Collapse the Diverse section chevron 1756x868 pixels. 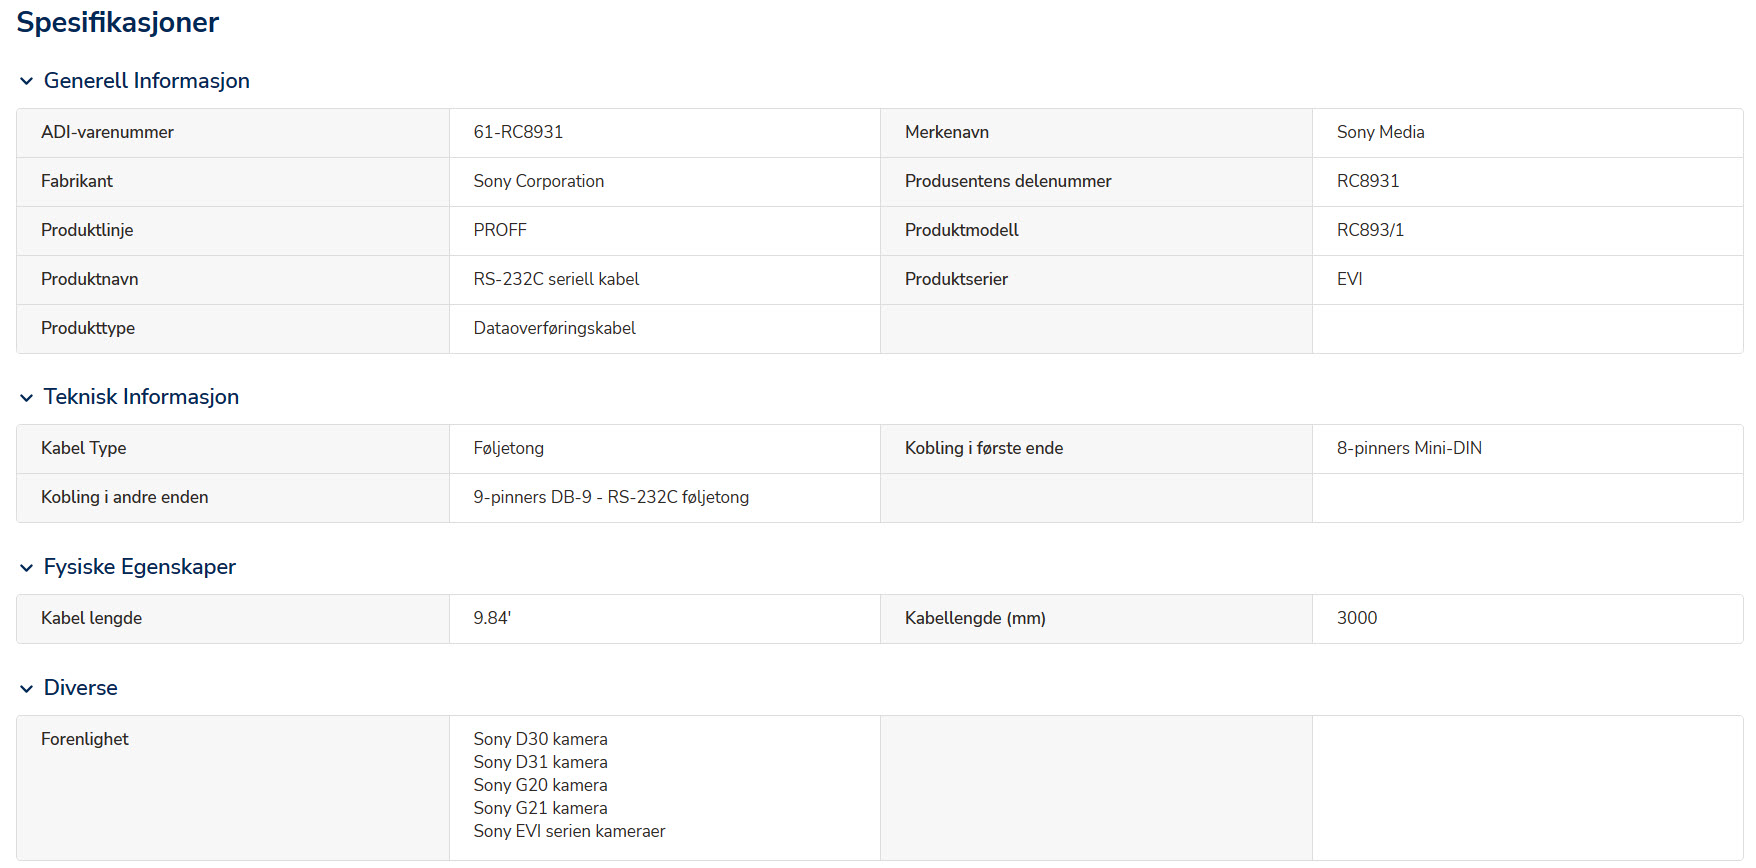coord(26,688)
